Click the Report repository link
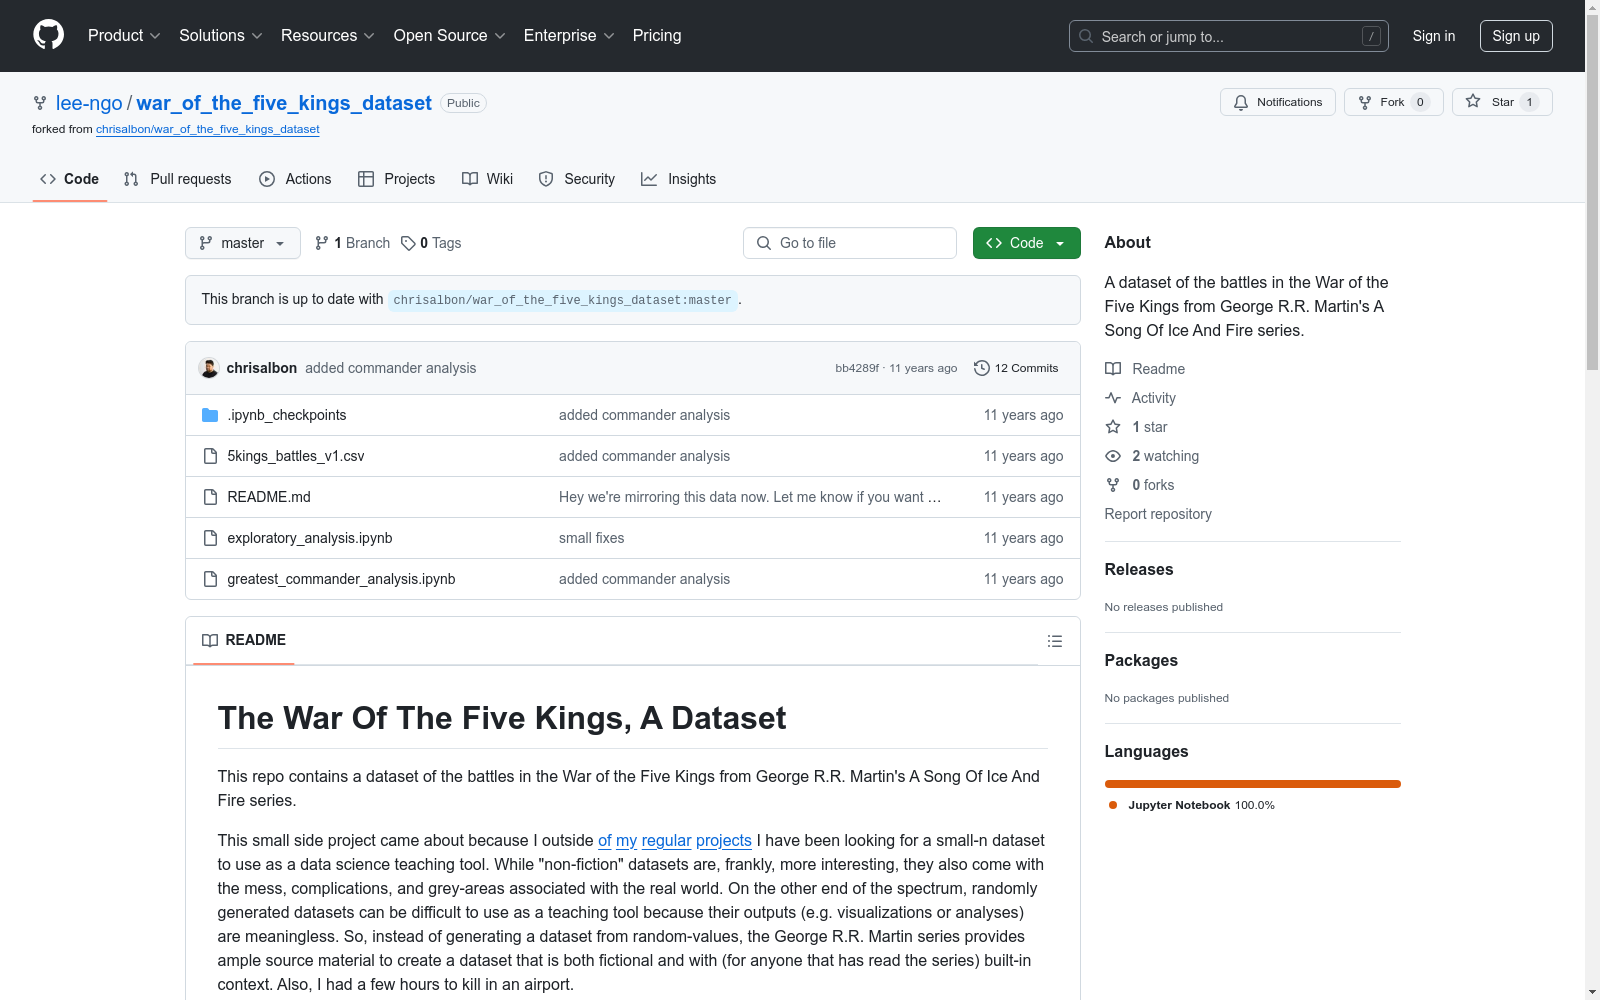The width and height of the screenshot is (1600, 1000). tap(1158, 514)
